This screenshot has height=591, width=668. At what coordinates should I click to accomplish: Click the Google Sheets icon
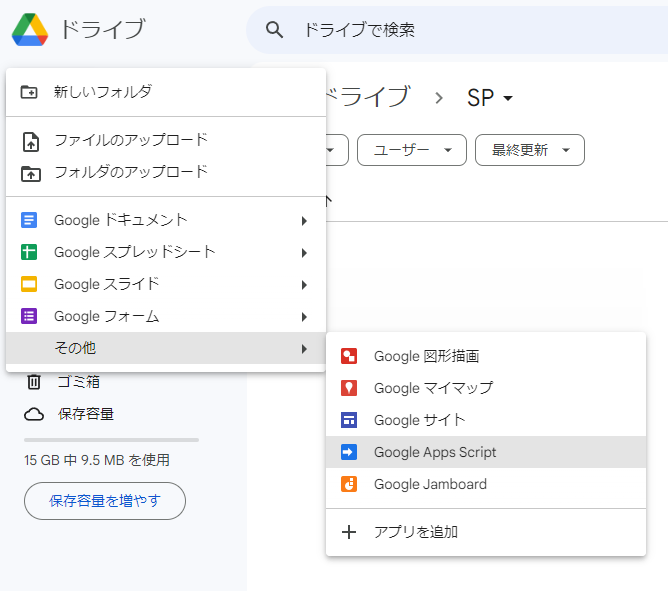point(30,252)
